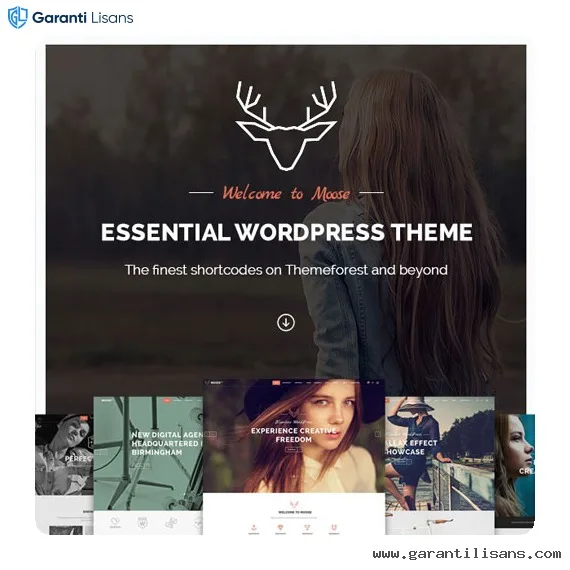The height and width of the screenshot is (570, 570).
Task: Open the black-and-white 'Perfect' demo thumbnail
Action: pyautogui.click(x=64, y=474)
